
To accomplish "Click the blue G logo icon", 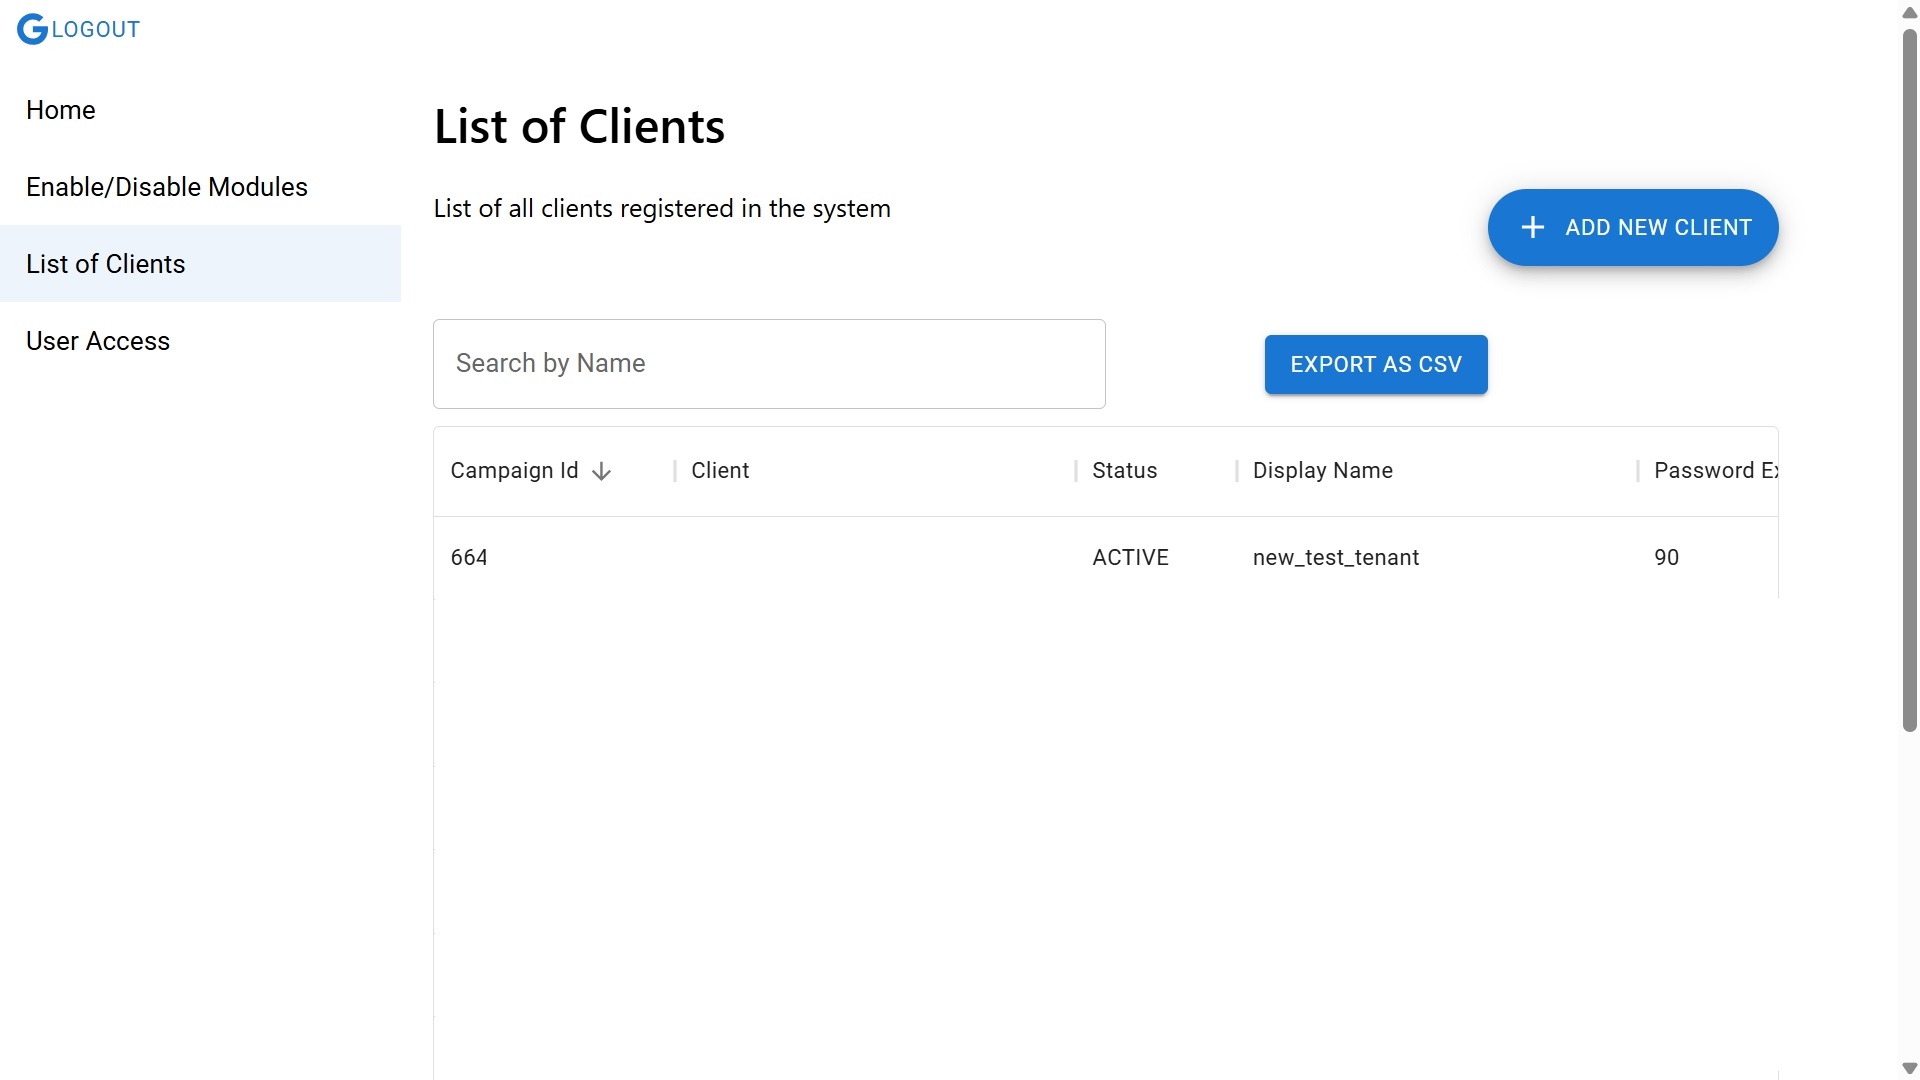I will tap(32, 29).
